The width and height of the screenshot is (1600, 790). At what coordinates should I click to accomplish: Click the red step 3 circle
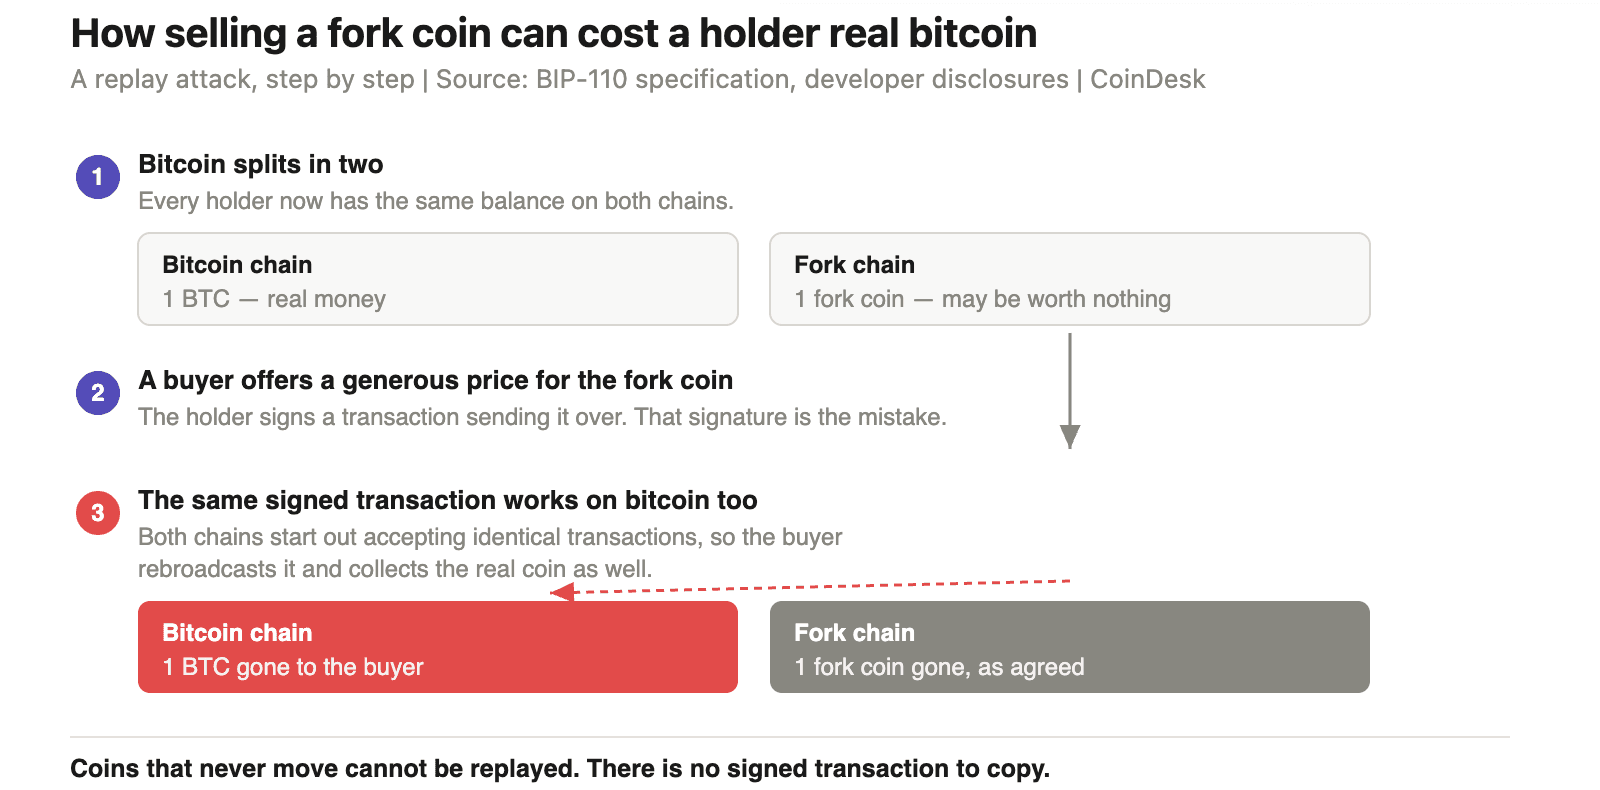coord(98,513)
